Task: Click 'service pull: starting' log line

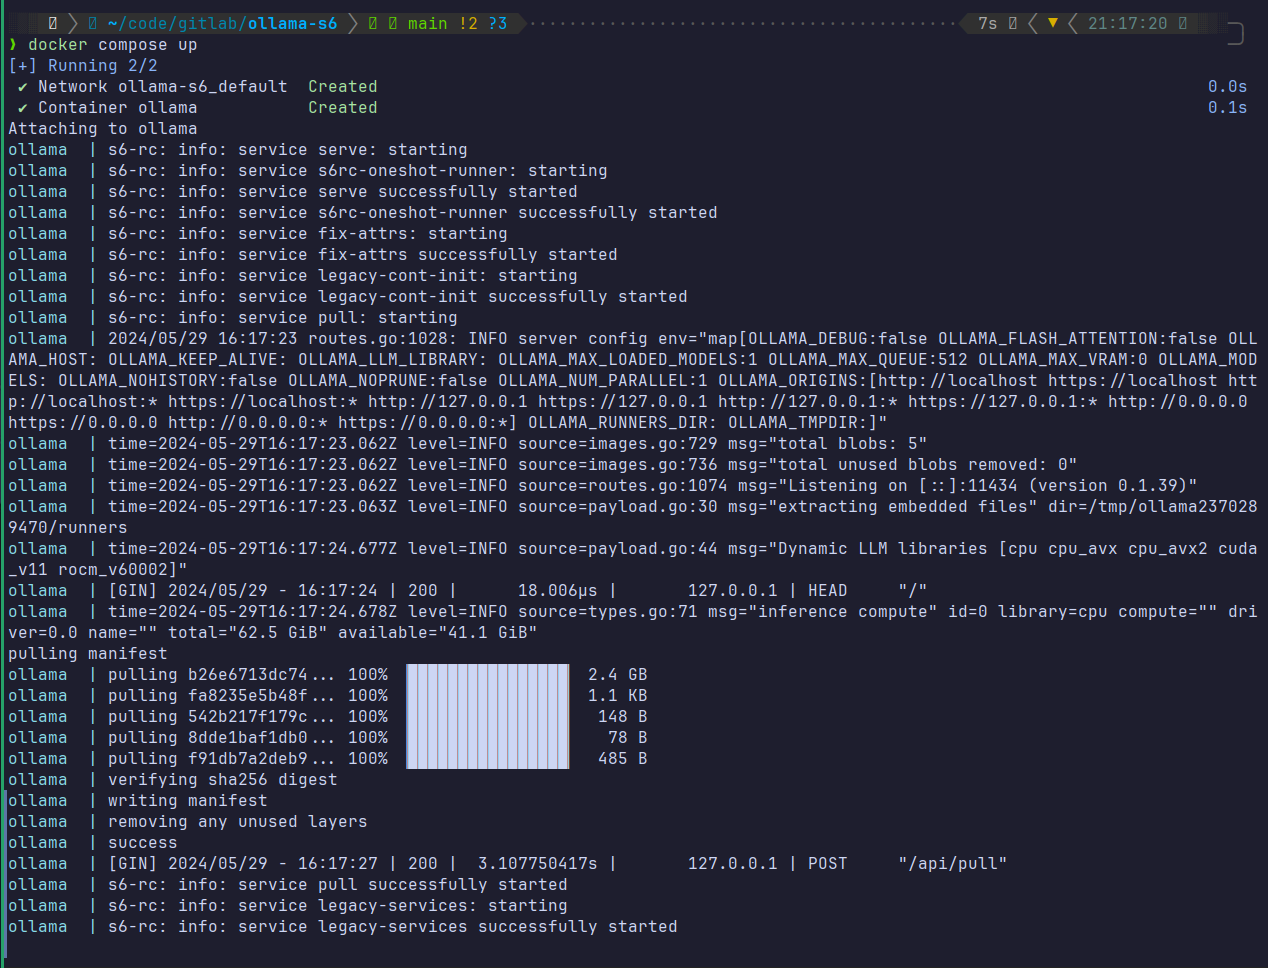Action: [348, 318]
